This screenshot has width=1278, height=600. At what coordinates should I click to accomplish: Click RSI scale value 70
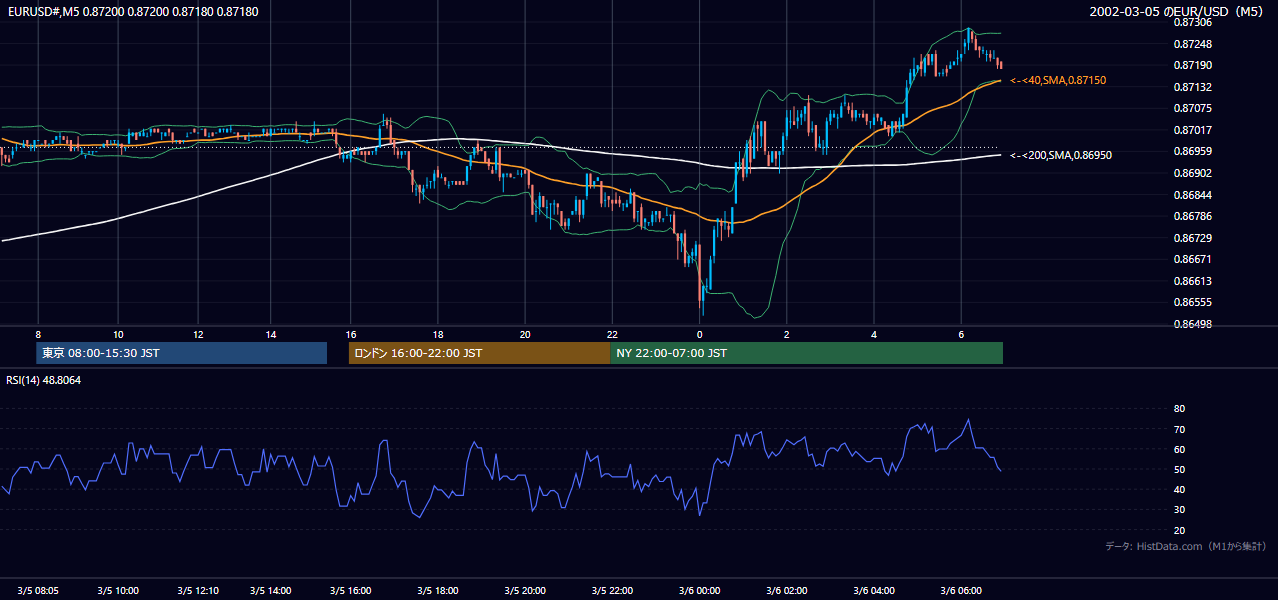(x=1179, y=429)
